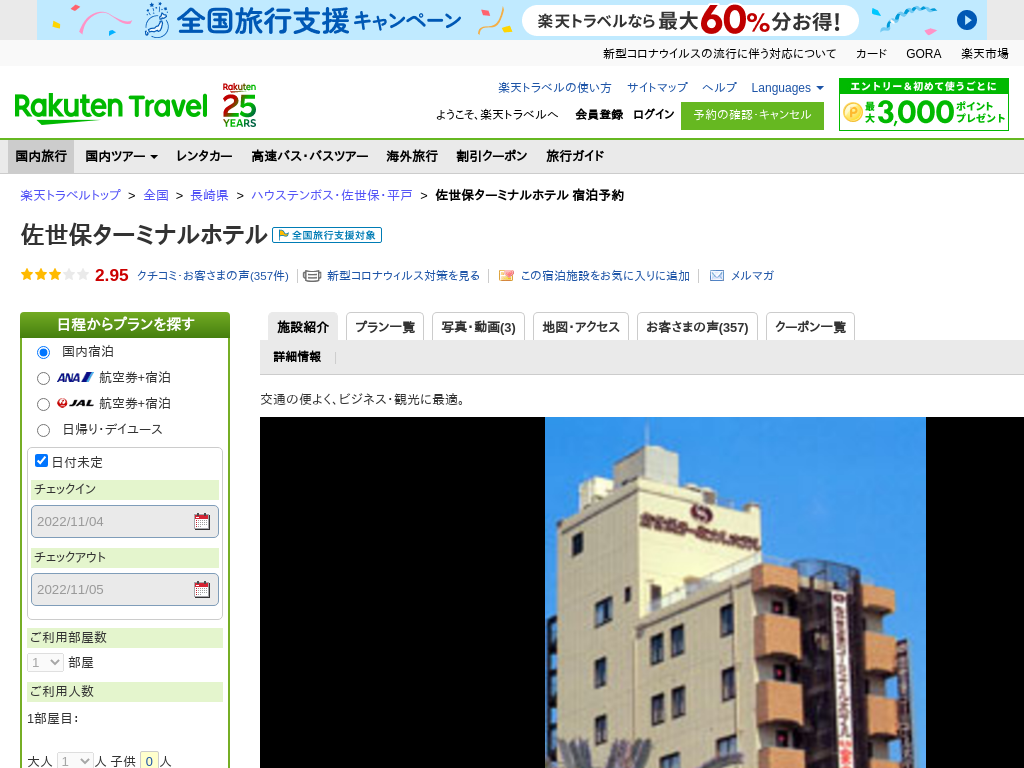
Task: Switch to the 施設紹介 tab
Action: pos(303,327)
